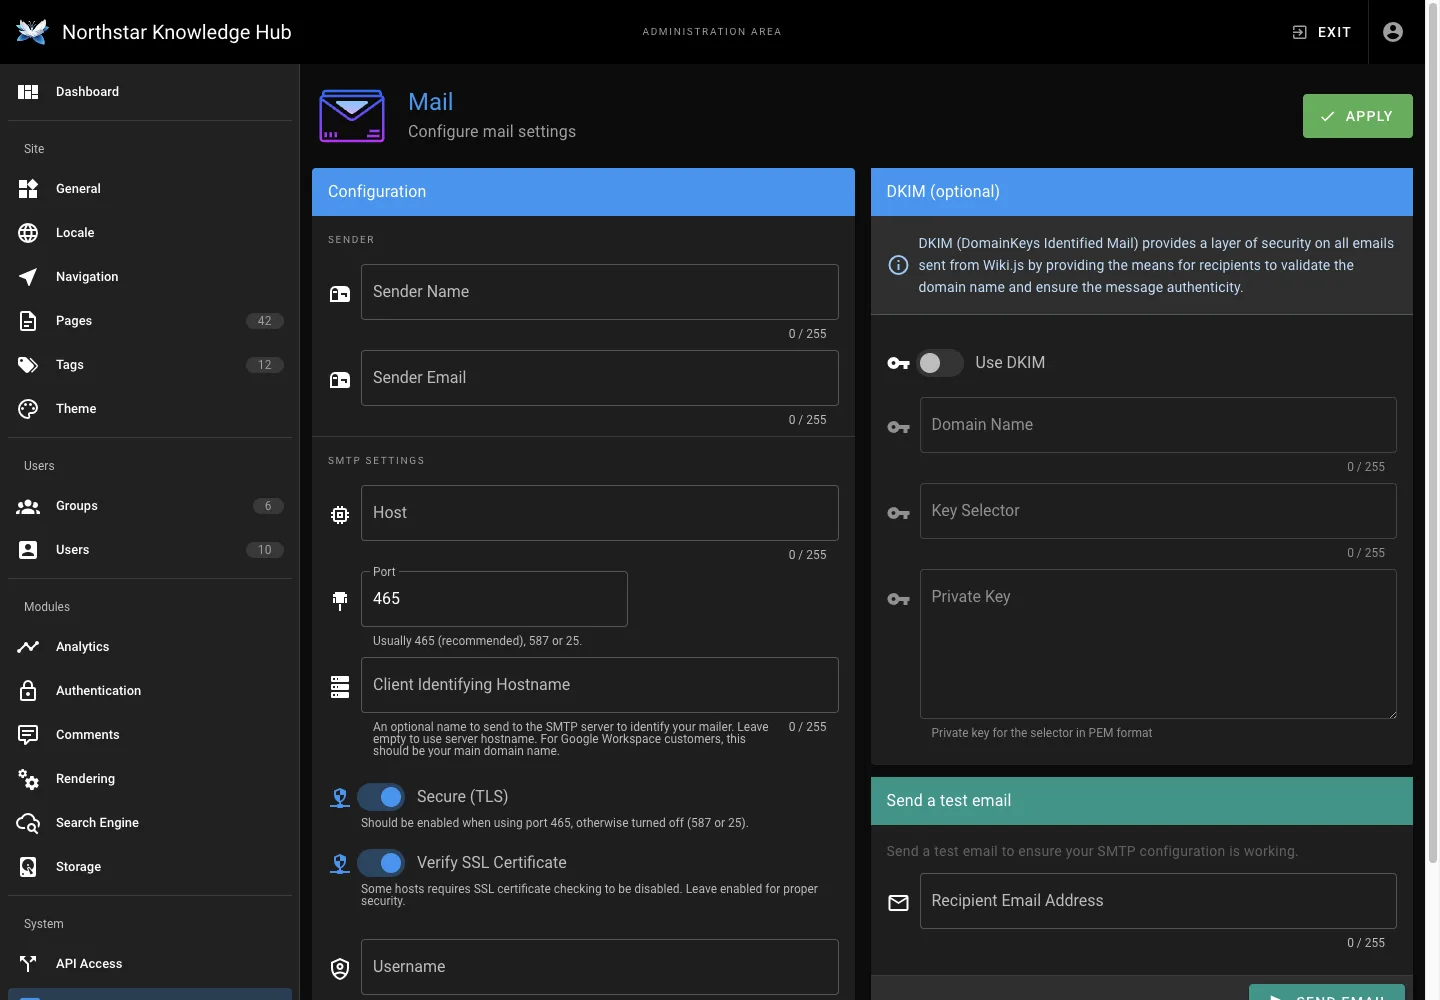
Task: Click into the Private Key text area
Action: click(x=1158, y=644)
